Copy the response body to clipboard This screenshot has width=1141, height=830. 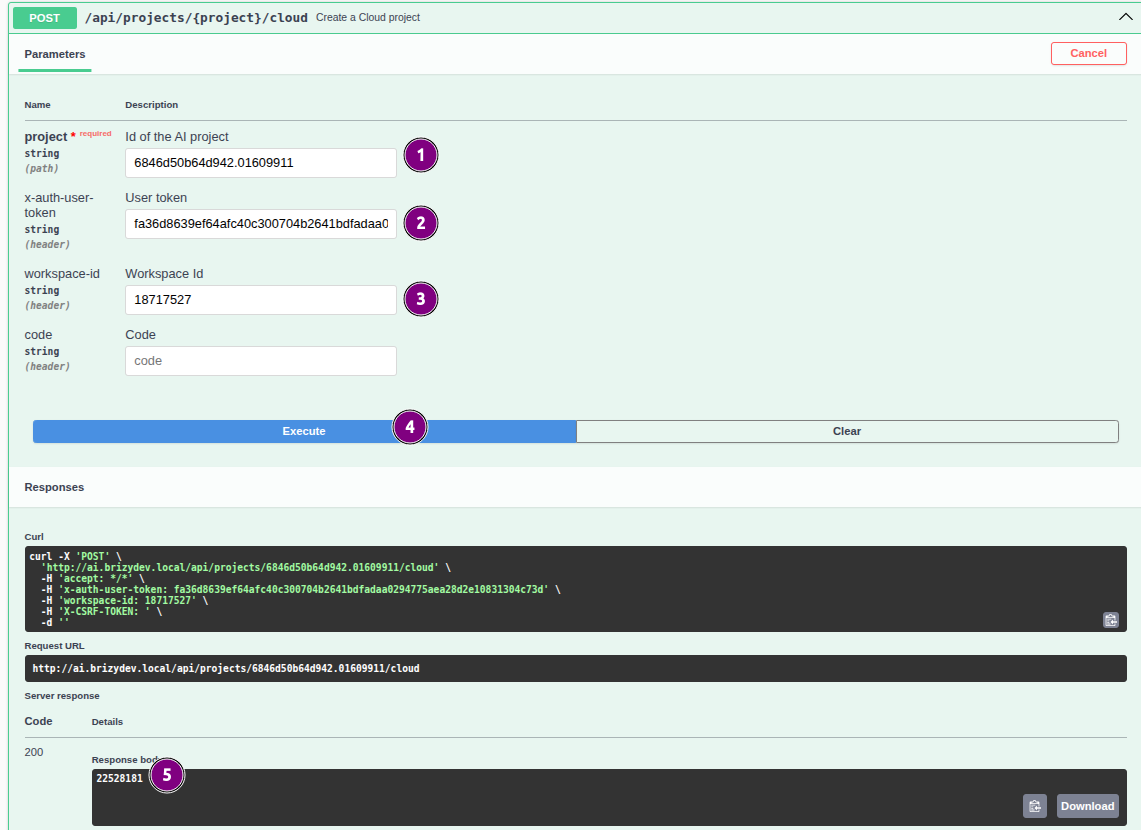pyautogui.click(x=1035, y=806)
